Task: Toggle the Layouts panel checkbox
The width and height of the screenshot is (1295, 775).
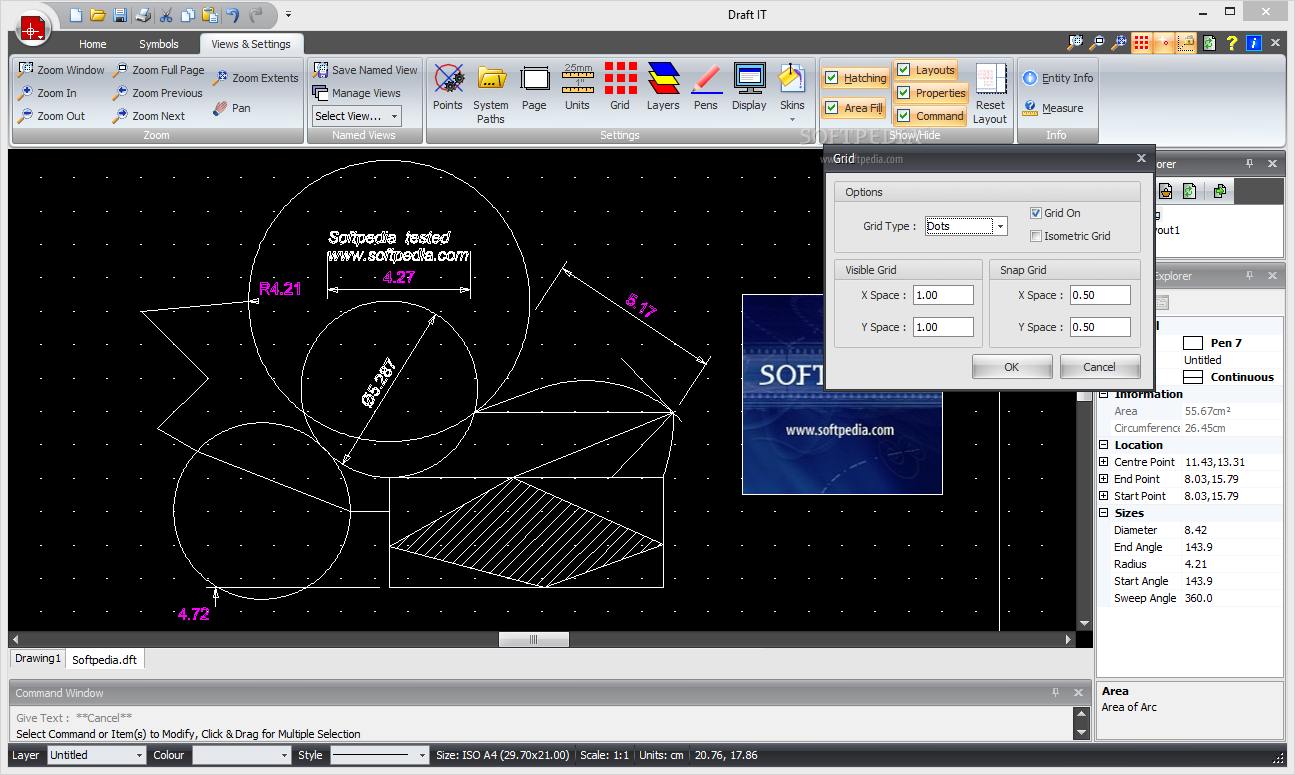Action: pos(904,70)
